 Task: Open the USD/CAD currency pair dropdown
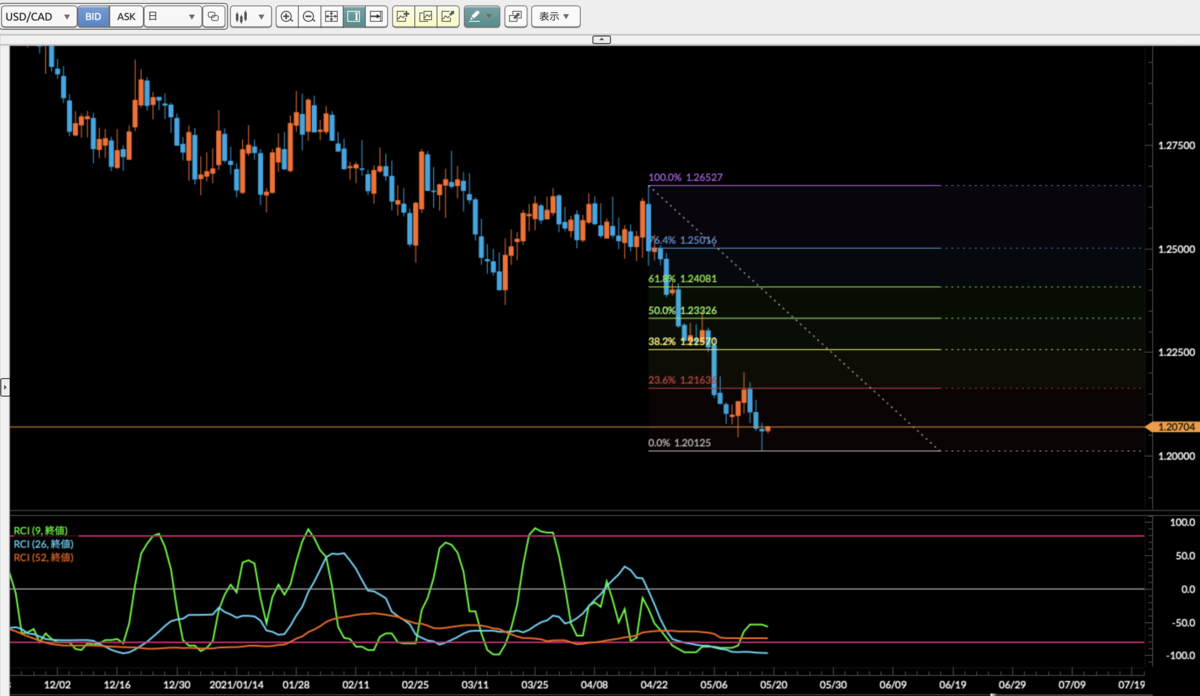click(38, 17)
